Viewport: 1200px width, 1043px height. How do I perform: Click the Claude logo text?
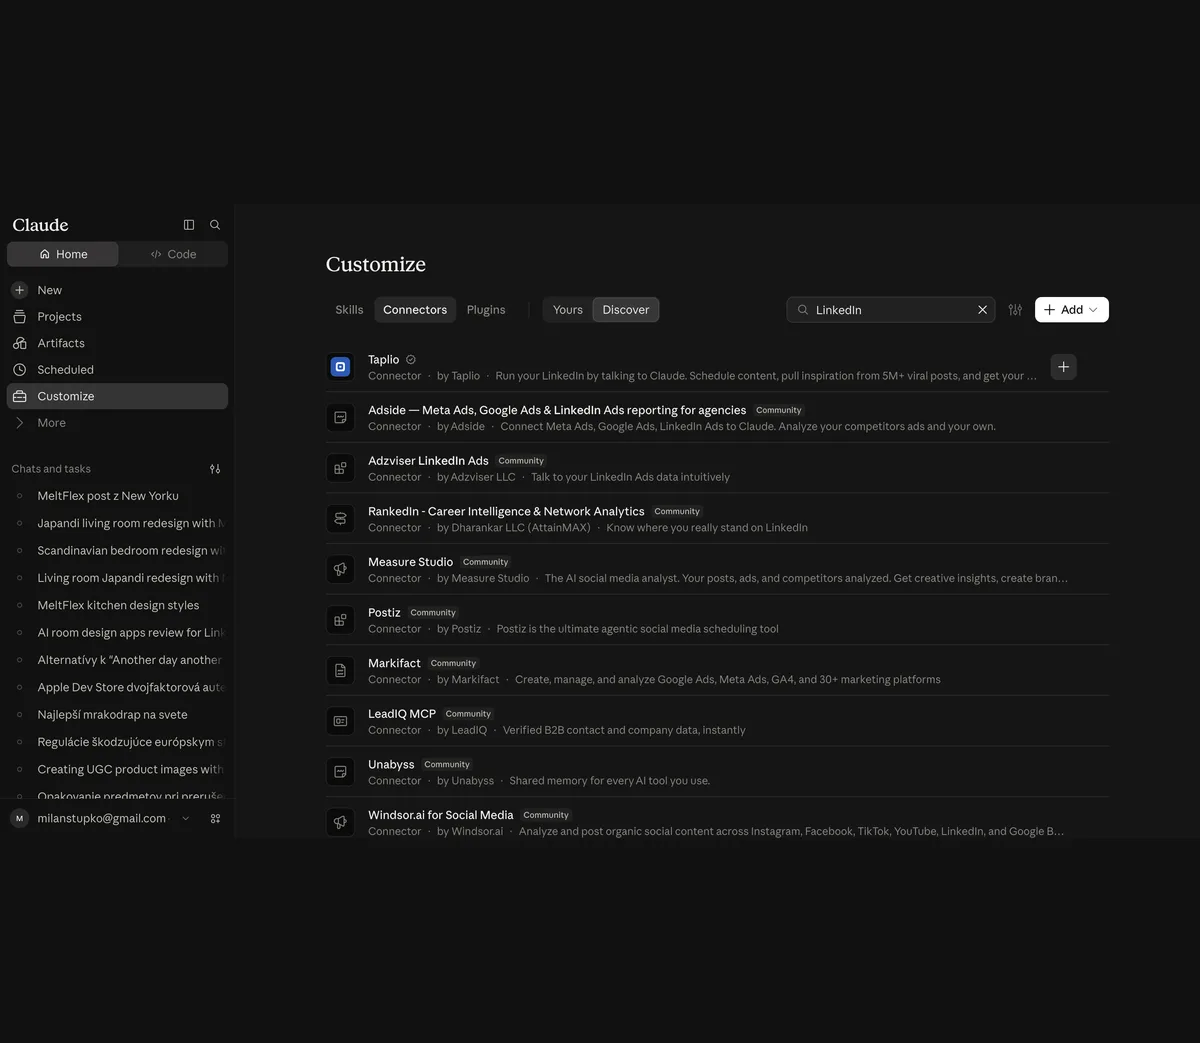(x=41, y=225)
